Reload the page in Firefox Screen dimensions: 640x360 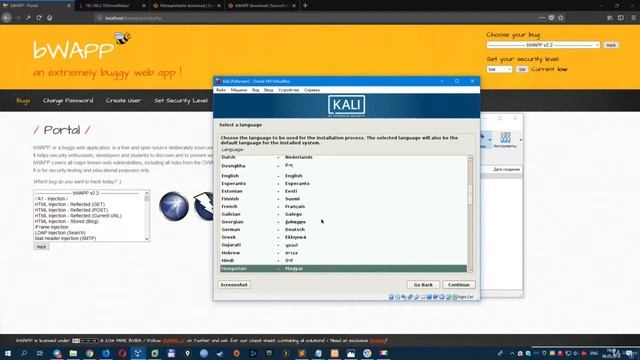click(x=39, y=18)
